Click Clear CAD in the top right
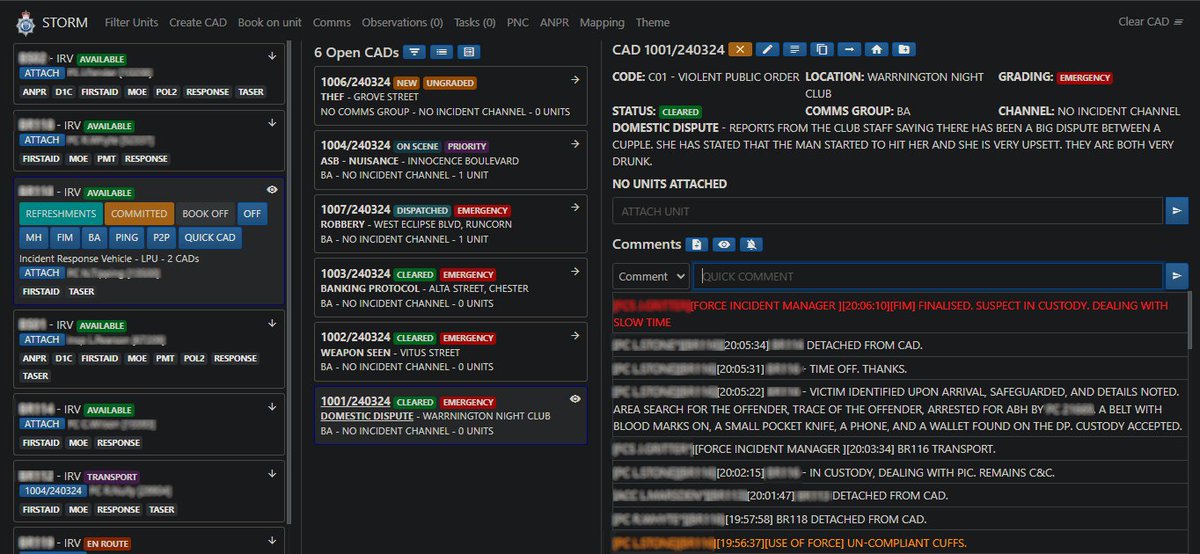The image size is (1200, 554). tap(1150, 22)
